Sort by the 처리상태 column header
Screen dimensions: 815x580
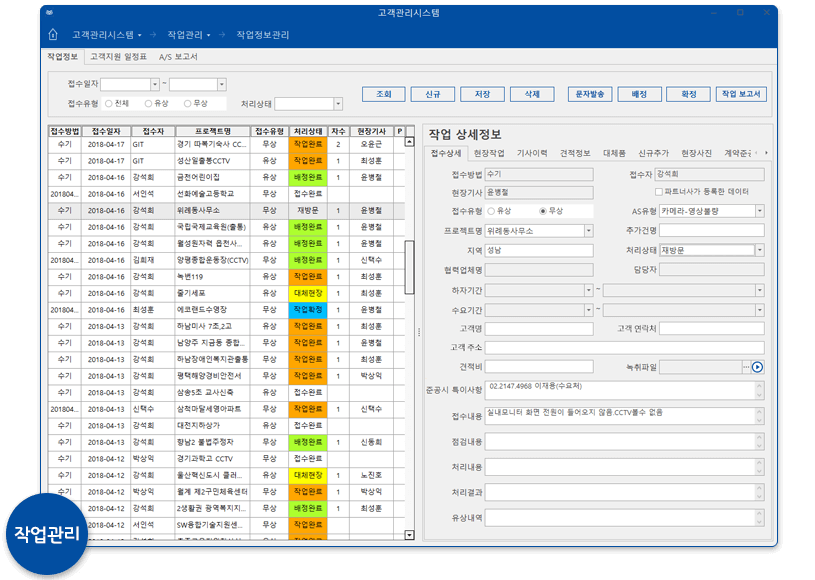(x=308, y=131)
